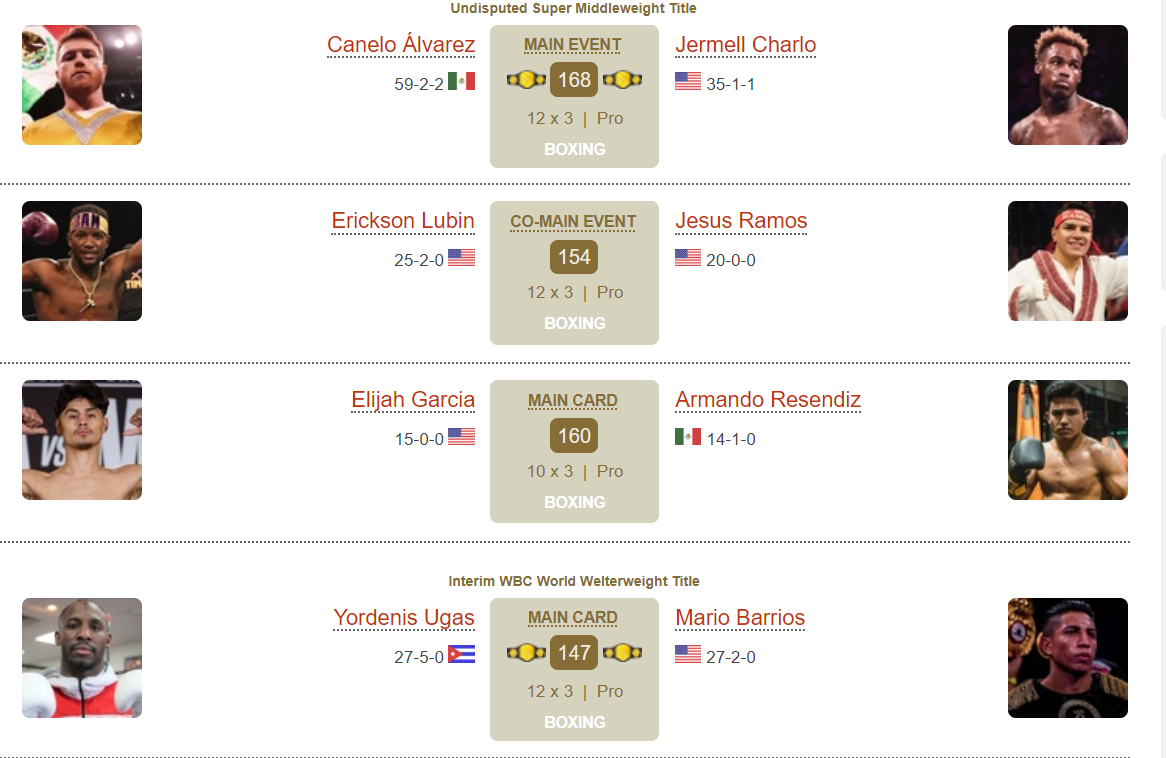Click the left title belt icon beside 147

click(x=526, y=653)
